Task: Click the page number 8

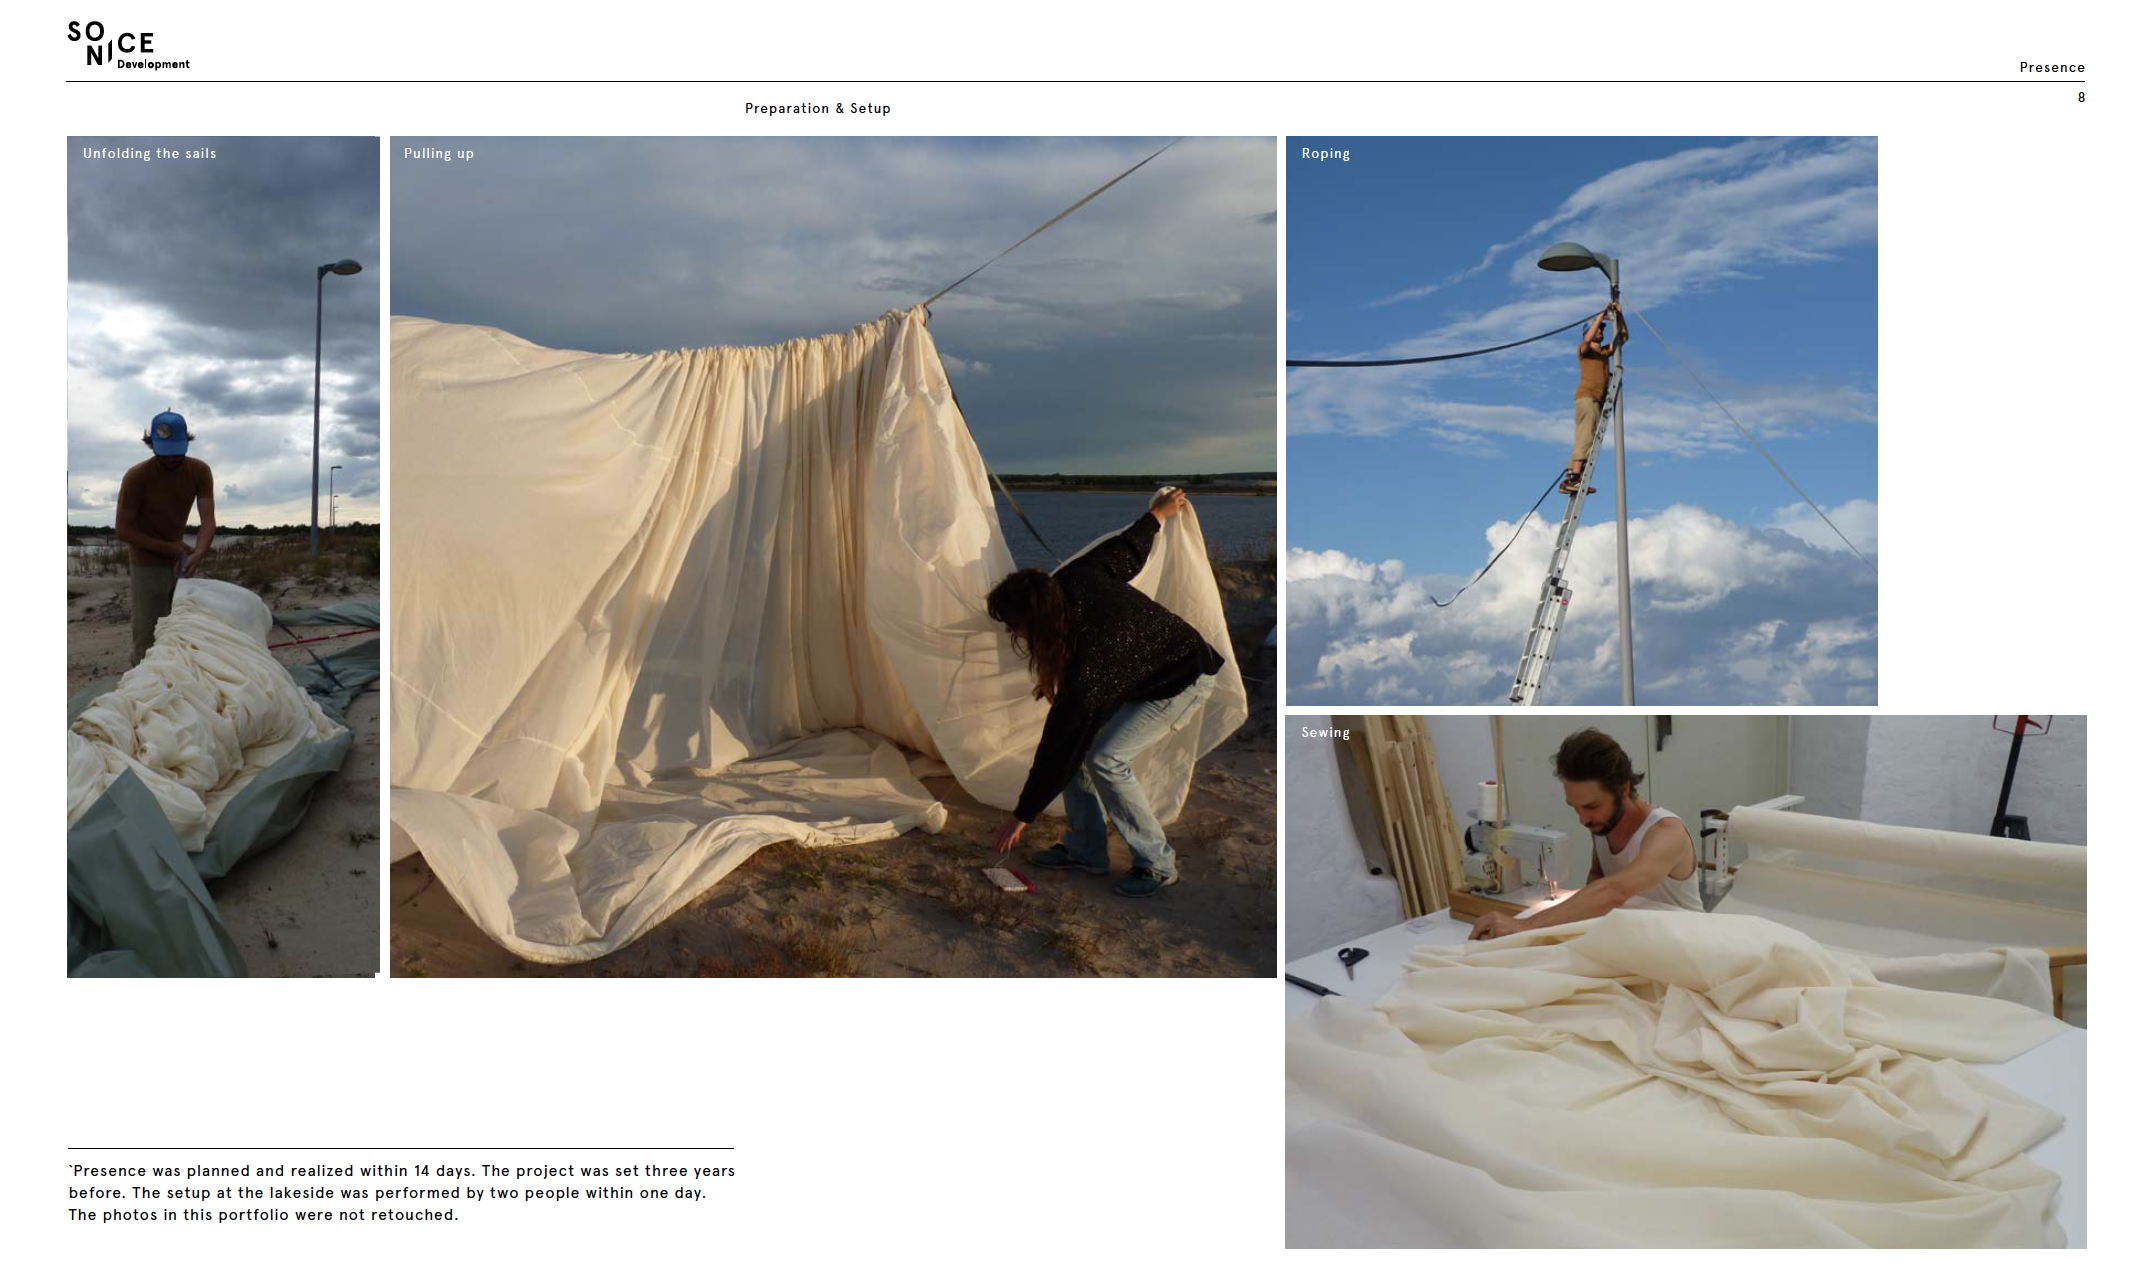Action: click(2081, 97)
